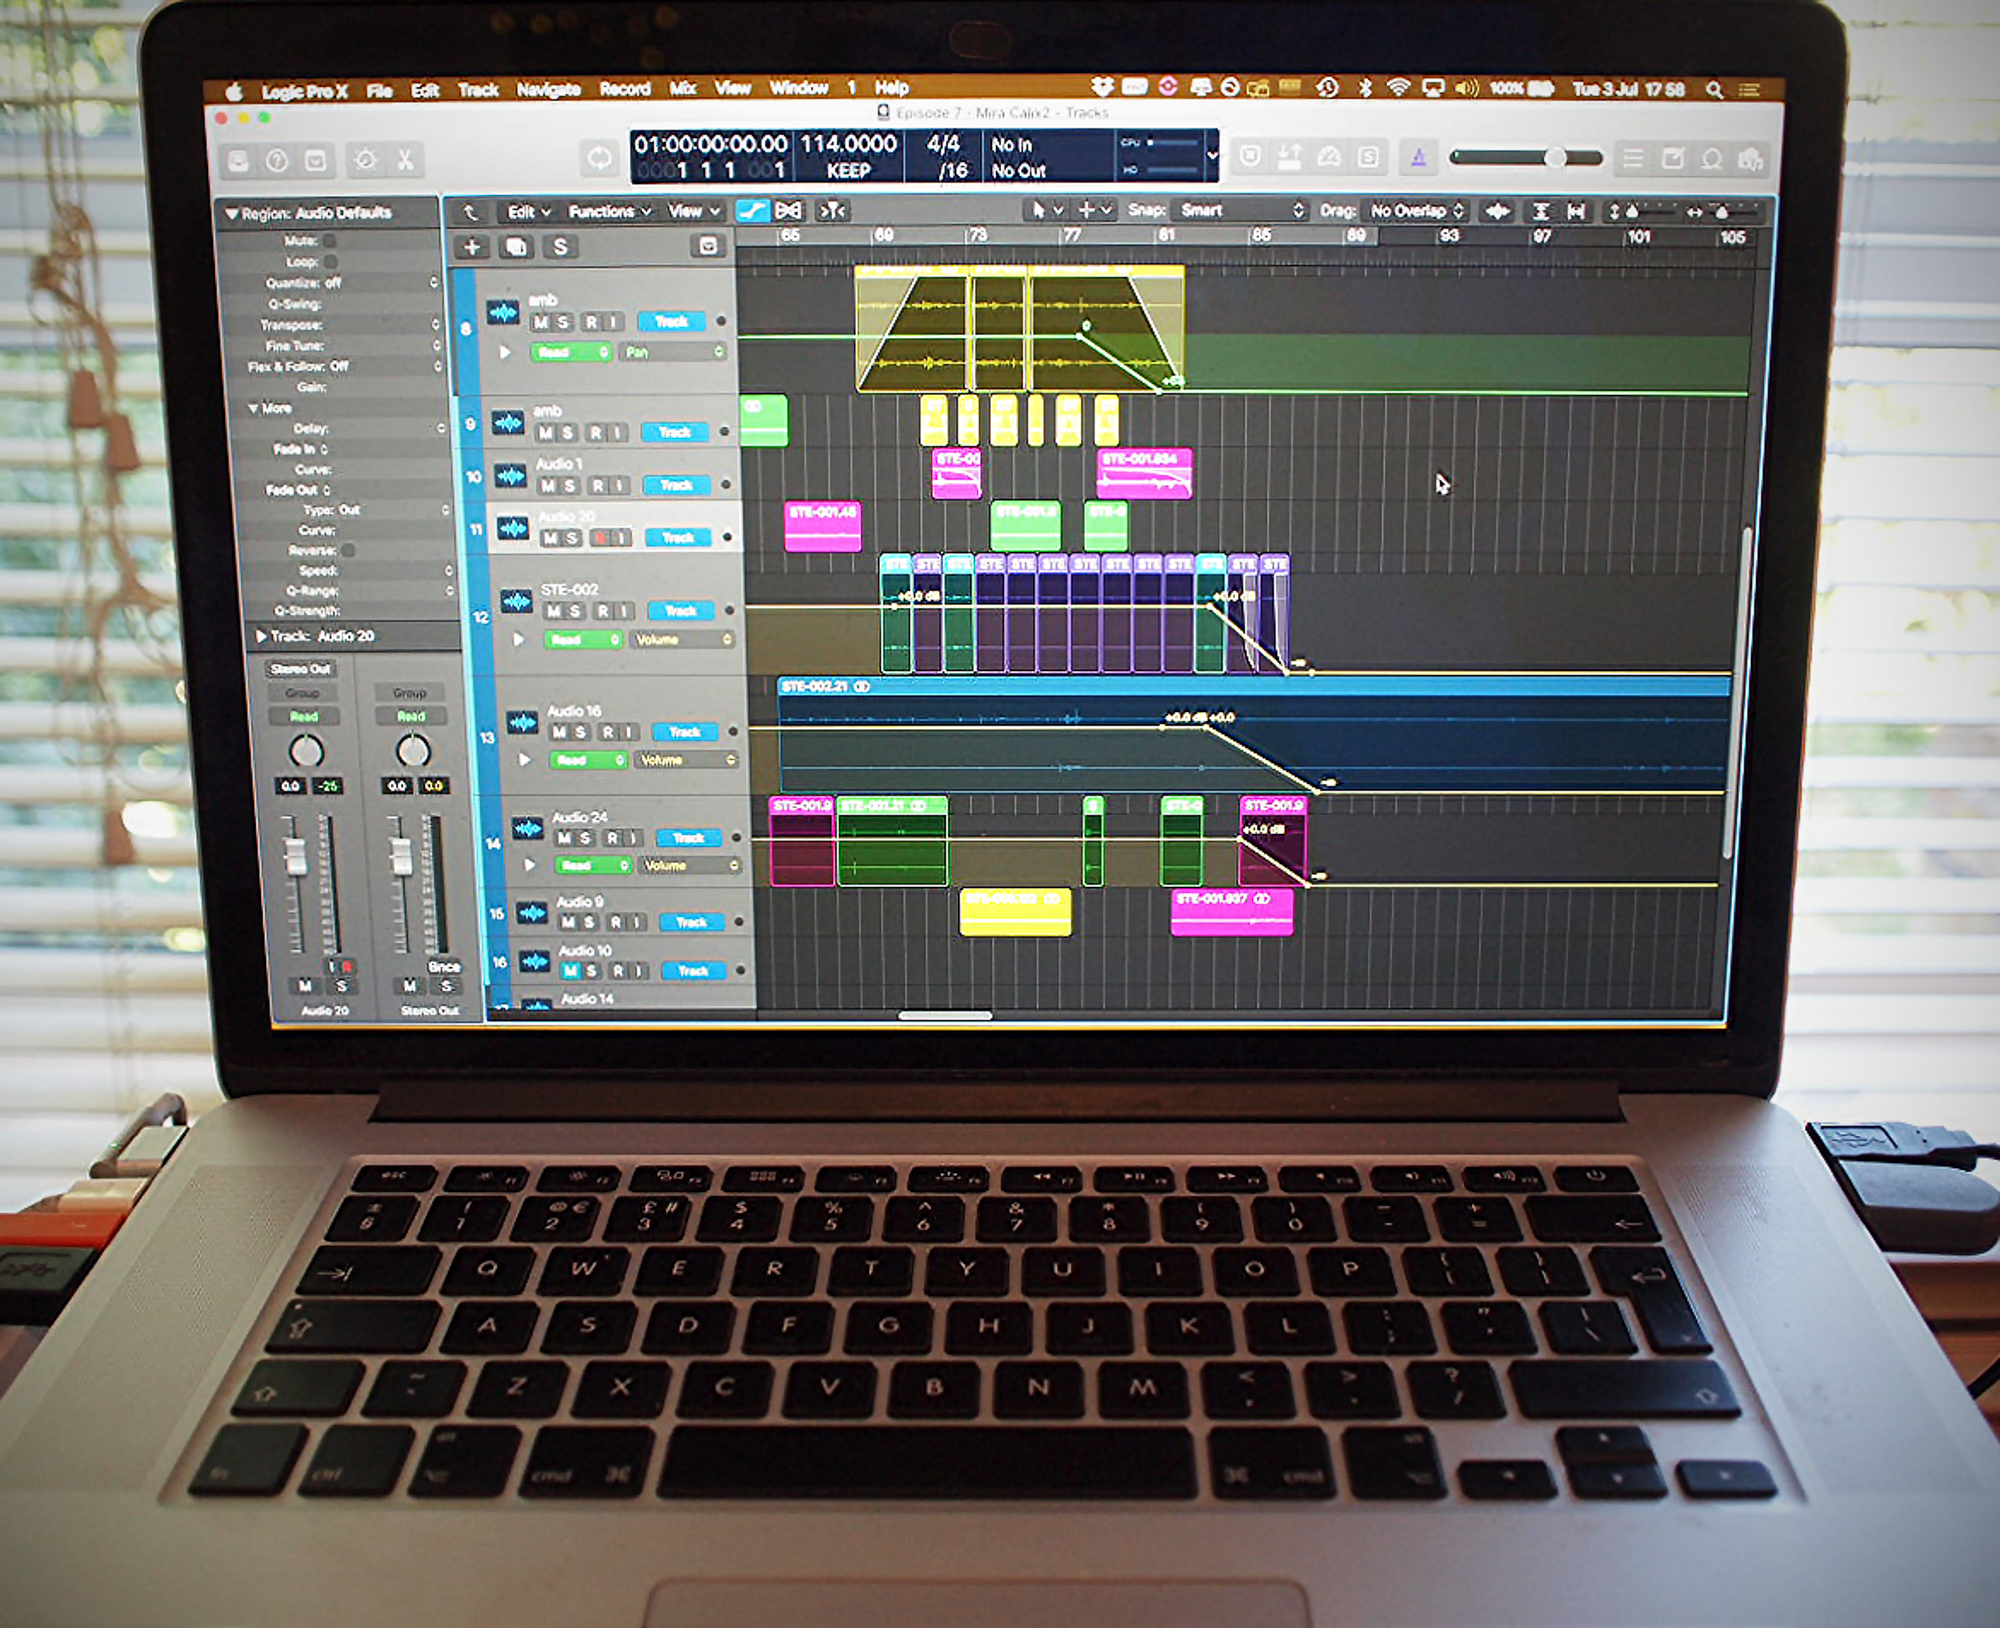Click the Stereo Out pan knob

pyautogui.click(x=412, y=750)
